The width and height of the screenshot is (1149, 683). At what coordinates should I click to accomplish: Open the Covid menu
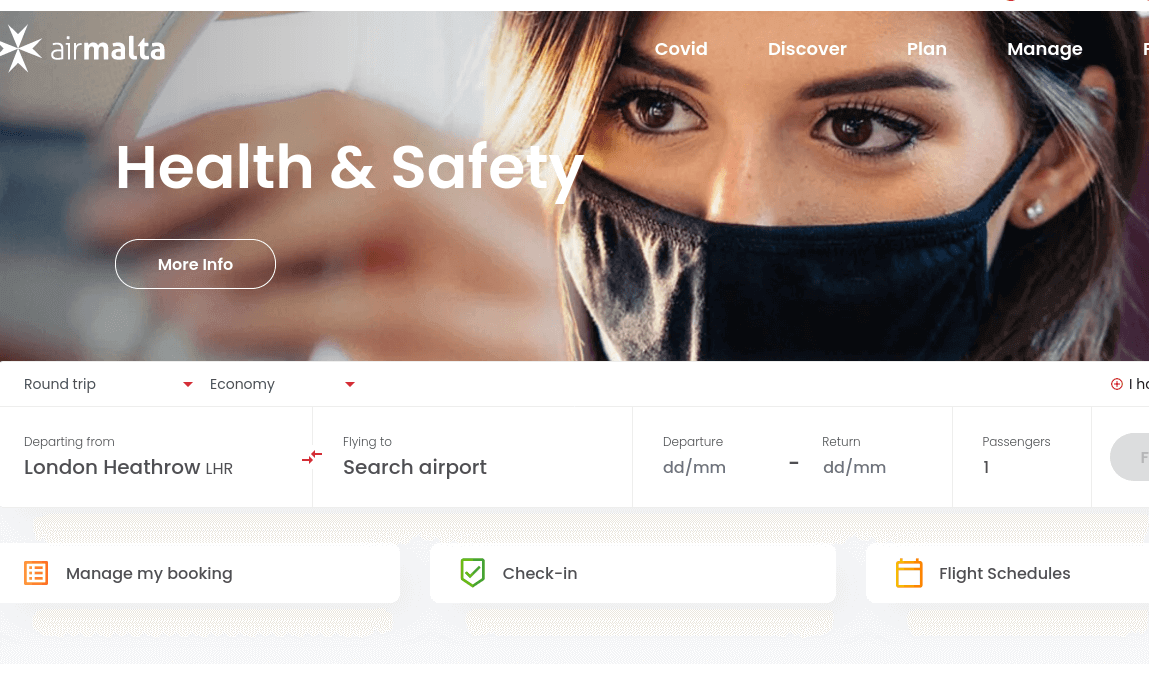coord(681,49)
